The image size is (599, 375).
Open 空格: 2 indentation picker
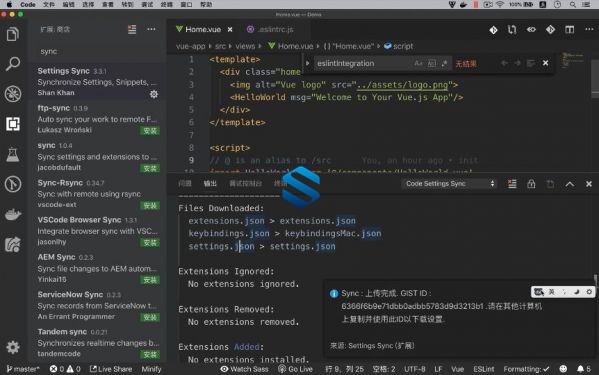[384, 369]
